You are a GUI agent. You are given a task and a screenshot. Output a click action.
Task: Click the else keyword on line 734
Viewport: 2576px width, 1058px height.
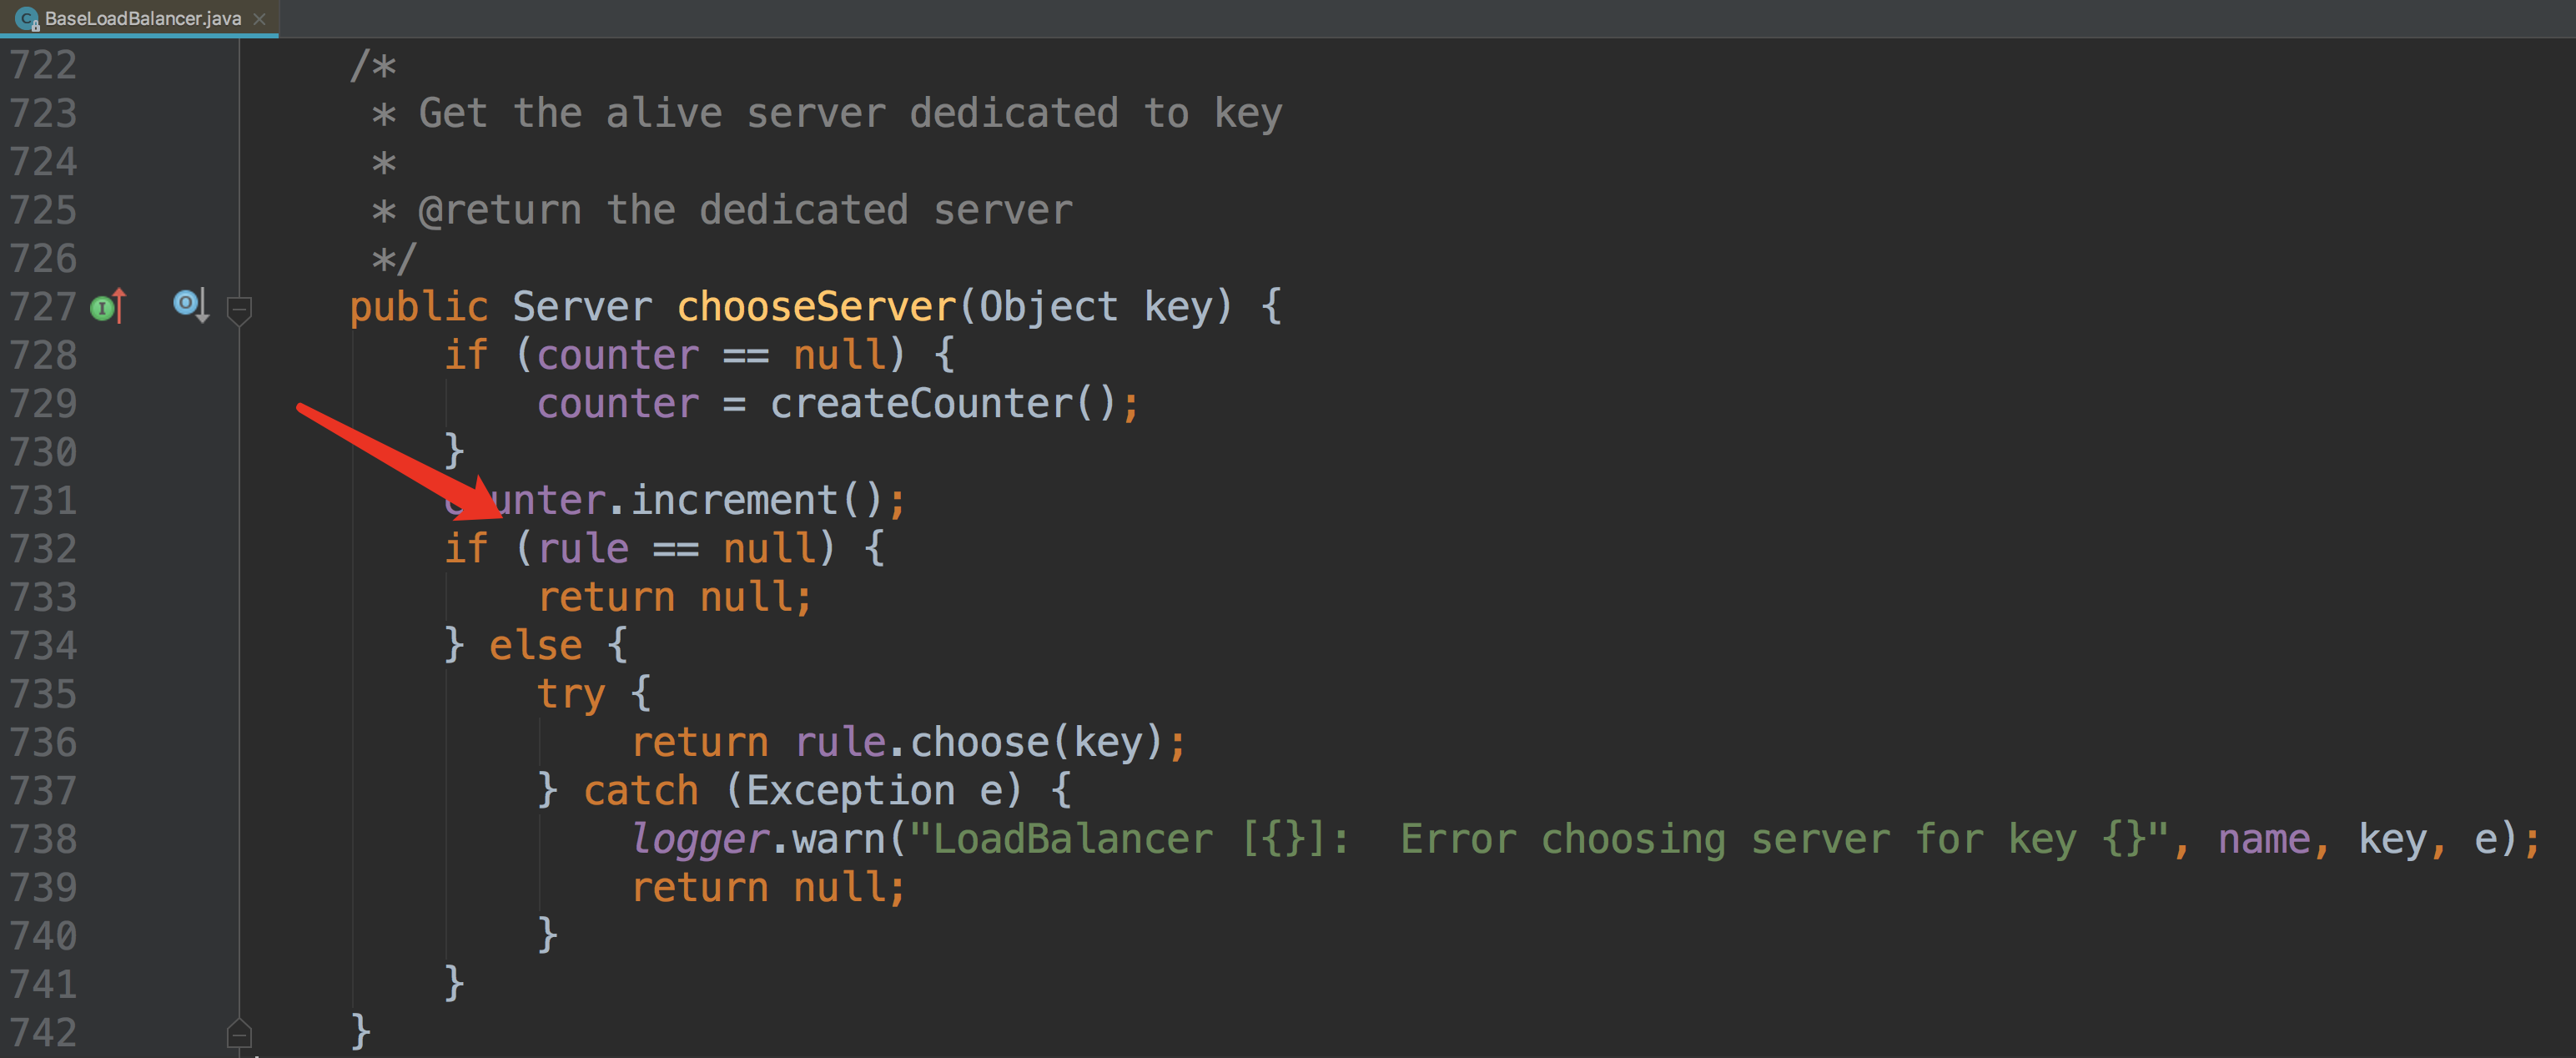coord(535,646)
